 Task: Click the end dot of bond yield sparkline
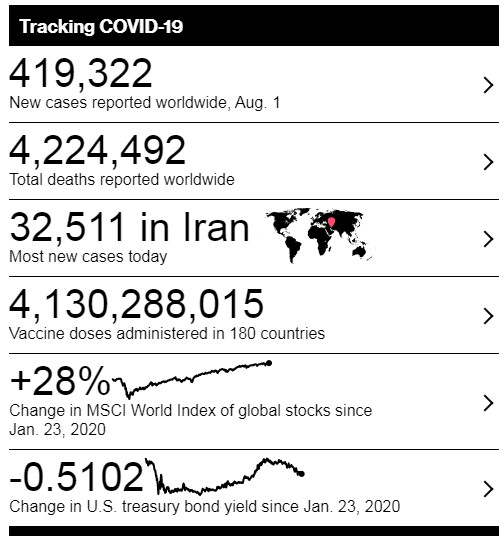301,474
